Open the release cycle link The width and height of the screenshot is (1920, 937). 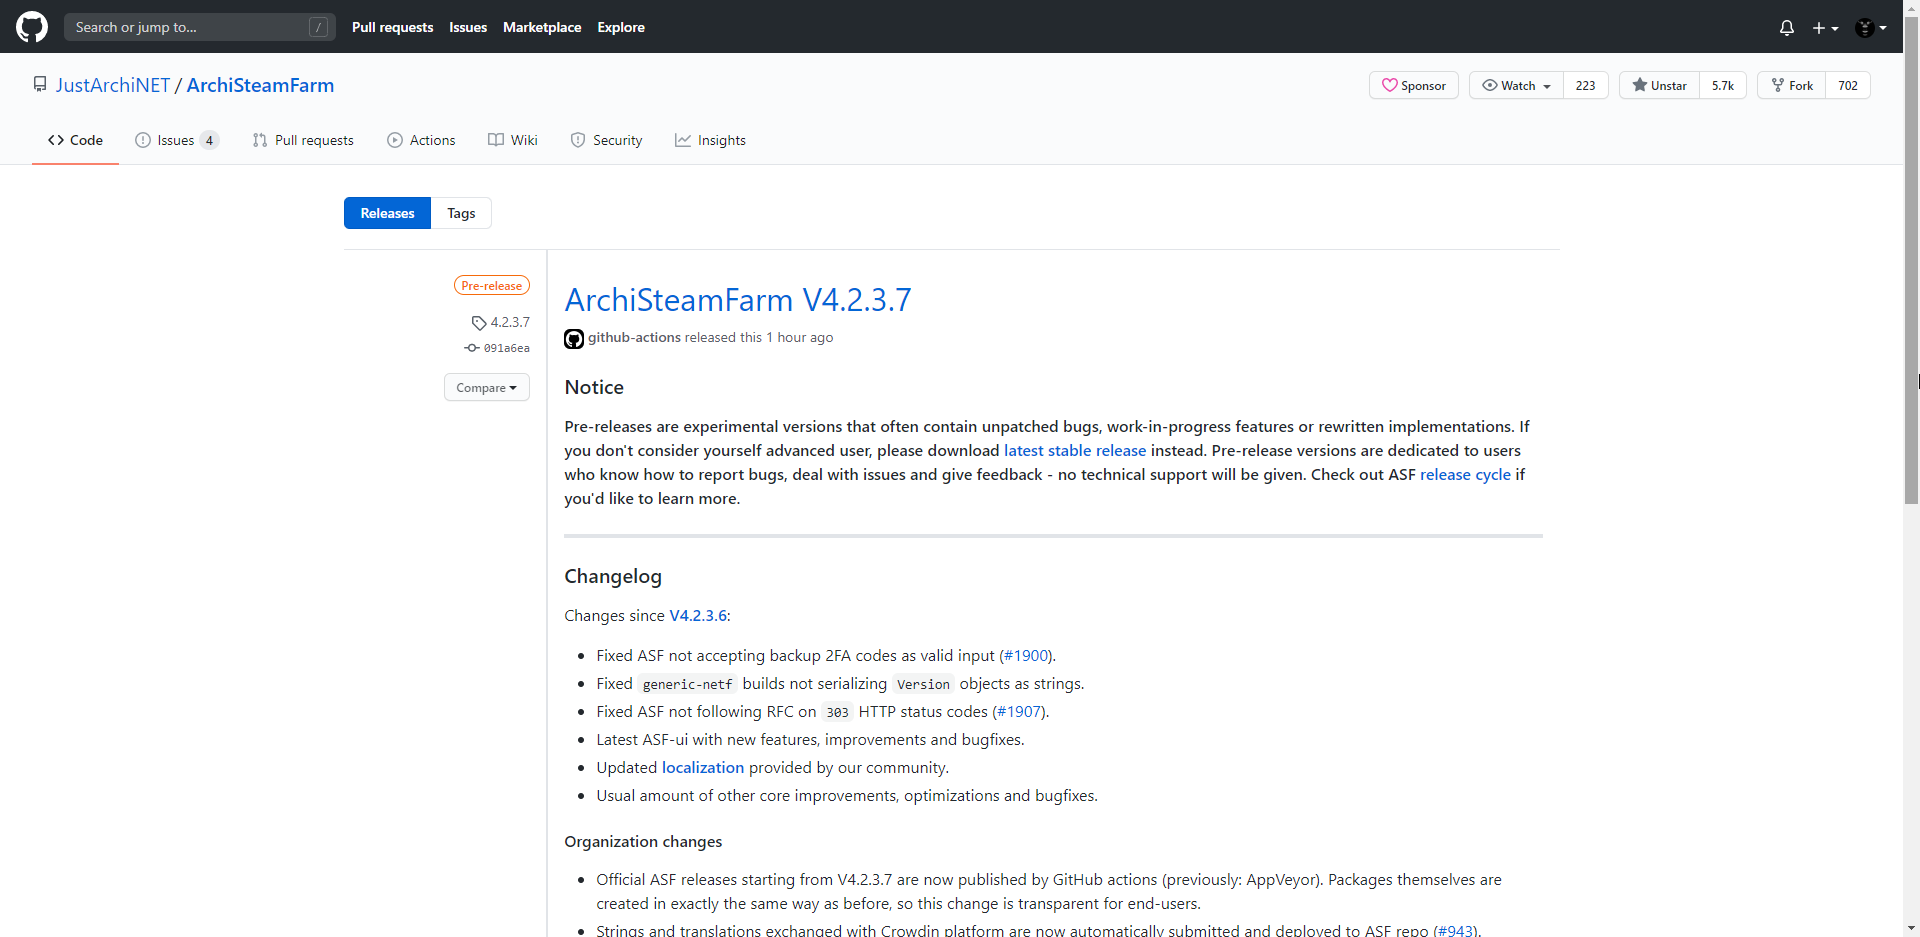pos(1465,475)
